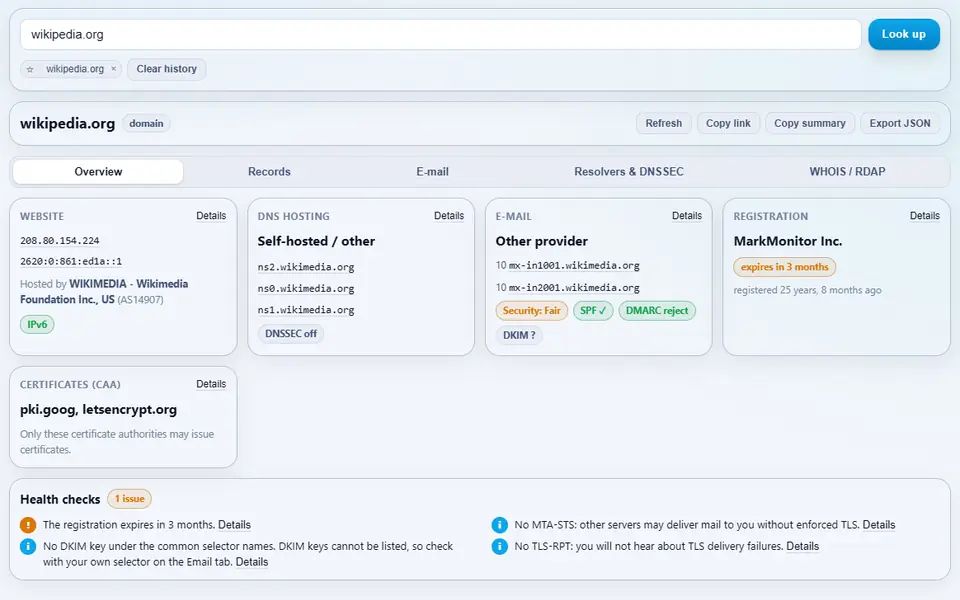Click the Look up button

[904, 34]
